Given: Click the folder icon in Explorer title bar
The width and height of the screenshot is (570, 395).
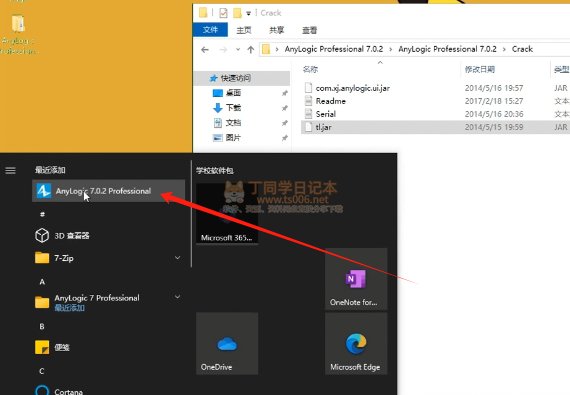Looking at the screenshot, I should (x=204, y=13).
